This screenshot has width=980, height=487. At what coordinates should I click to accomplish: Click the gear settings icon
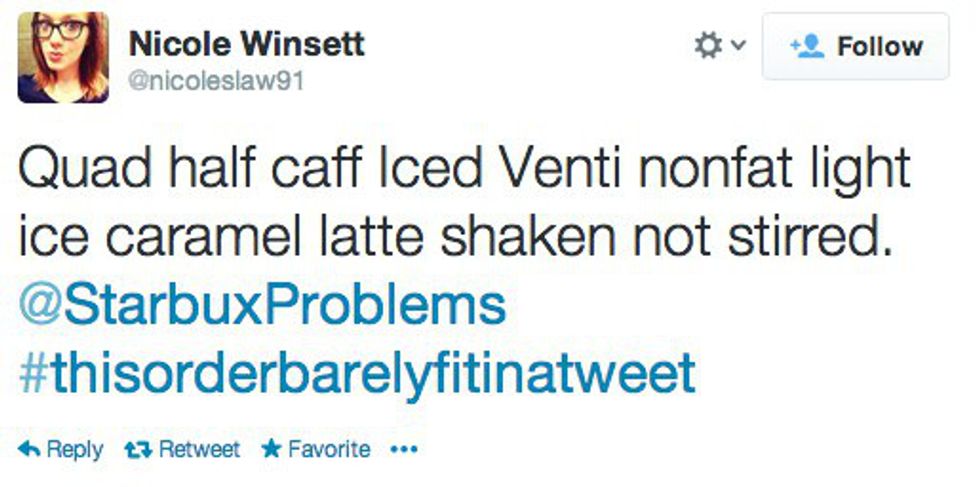point(708,46)
